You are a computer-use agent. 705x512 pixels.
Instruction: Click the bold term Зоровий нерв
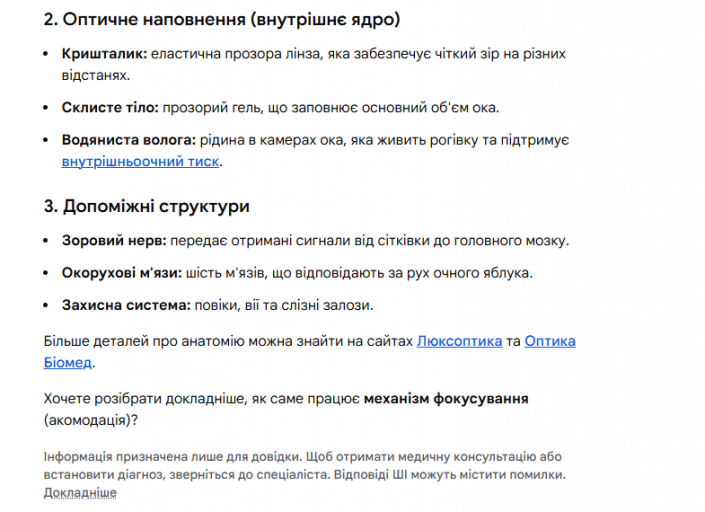[x=113, y=241]
